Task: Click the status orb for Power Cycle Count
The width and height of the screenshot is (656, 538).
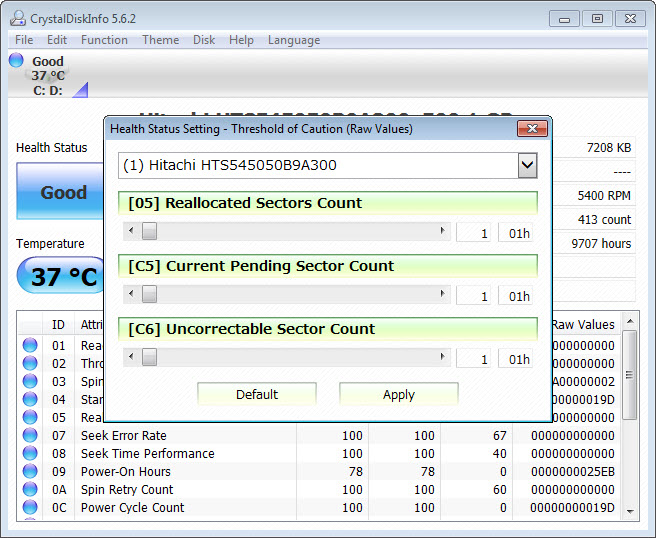Action: [x=30, y=507]
